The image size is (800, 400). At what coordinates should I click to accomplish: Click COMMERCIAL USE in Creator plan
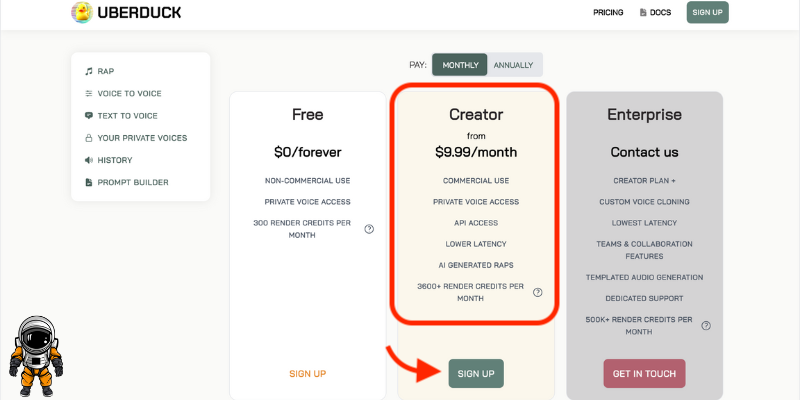tap(476, 181)
